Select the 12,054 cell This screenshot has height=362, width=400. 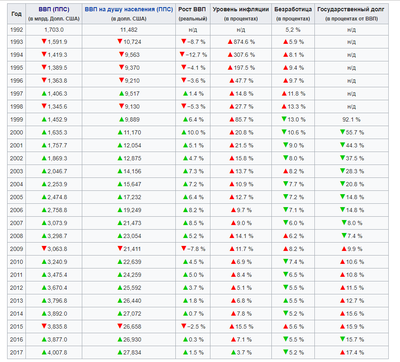(x=129, y=146)
